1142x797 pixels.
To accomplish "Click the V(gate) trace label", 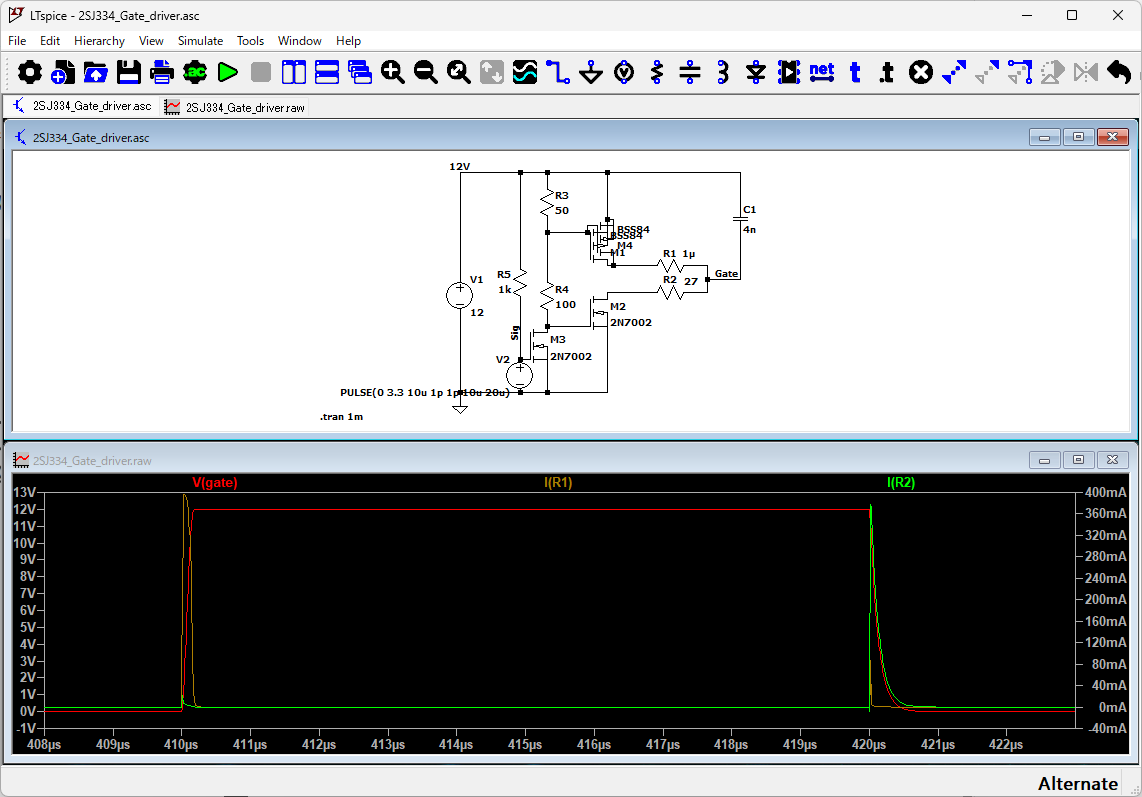I will click(215, 483).
